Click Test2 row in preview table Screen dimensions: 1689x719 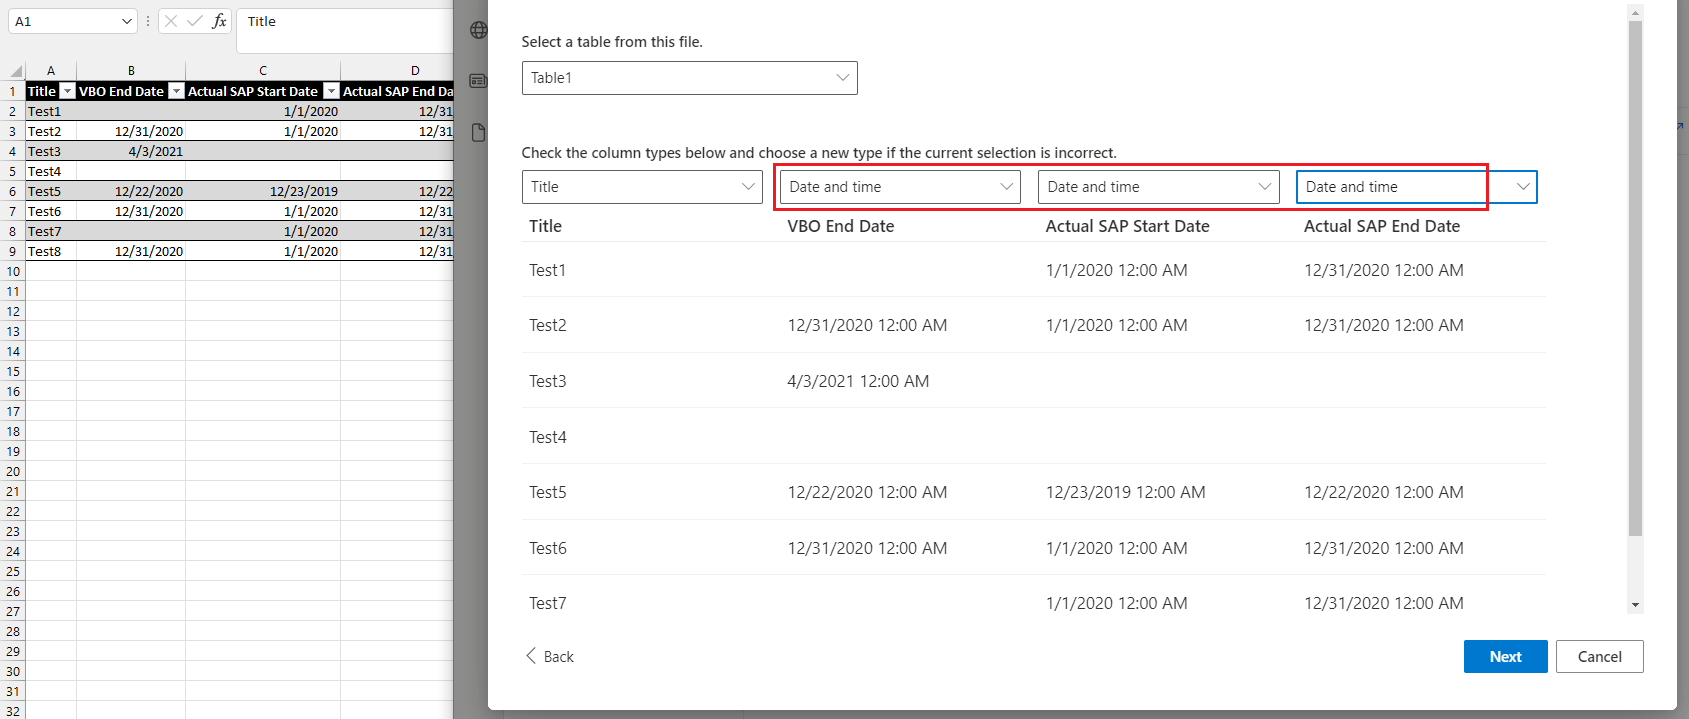(1033, 325)
